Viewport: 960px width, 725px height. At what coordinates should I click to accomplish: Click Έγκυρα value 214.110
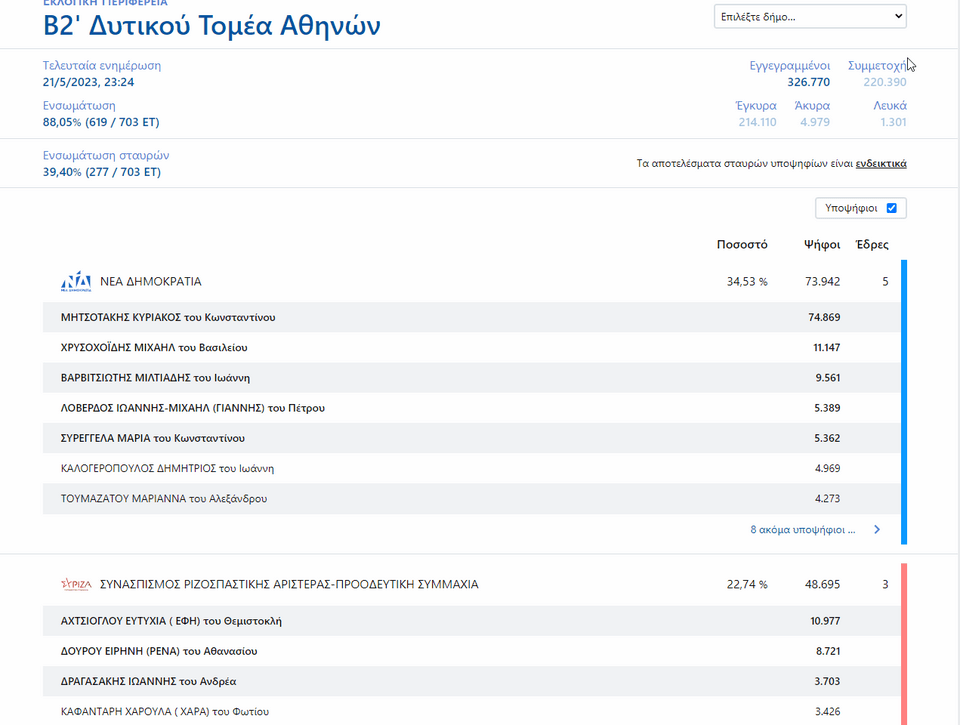tap(757, 122)
